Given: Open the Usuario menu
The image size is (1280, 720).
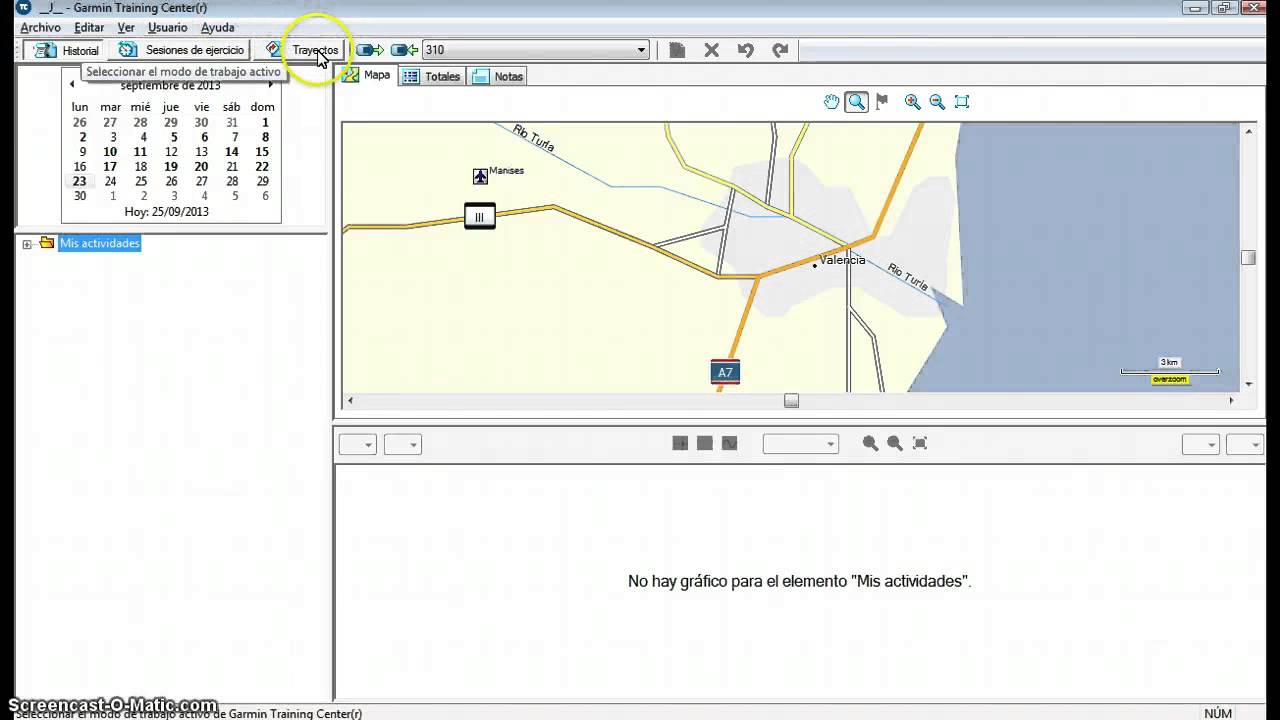Looking at the screenshot, I should [x=168, y=28].
